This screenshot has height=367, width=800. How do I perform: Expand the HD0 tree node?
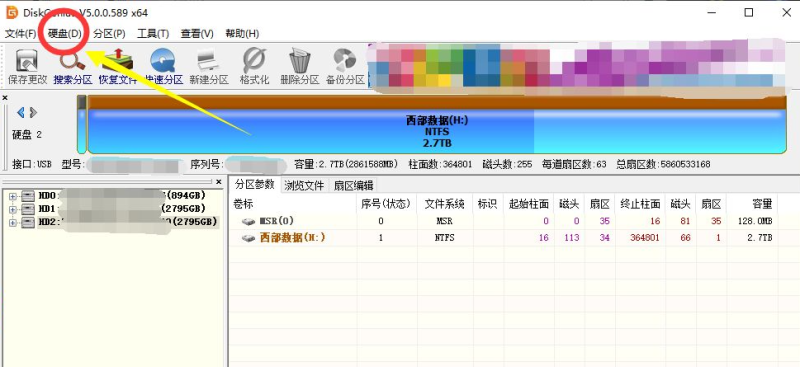(x=13, y=196)
